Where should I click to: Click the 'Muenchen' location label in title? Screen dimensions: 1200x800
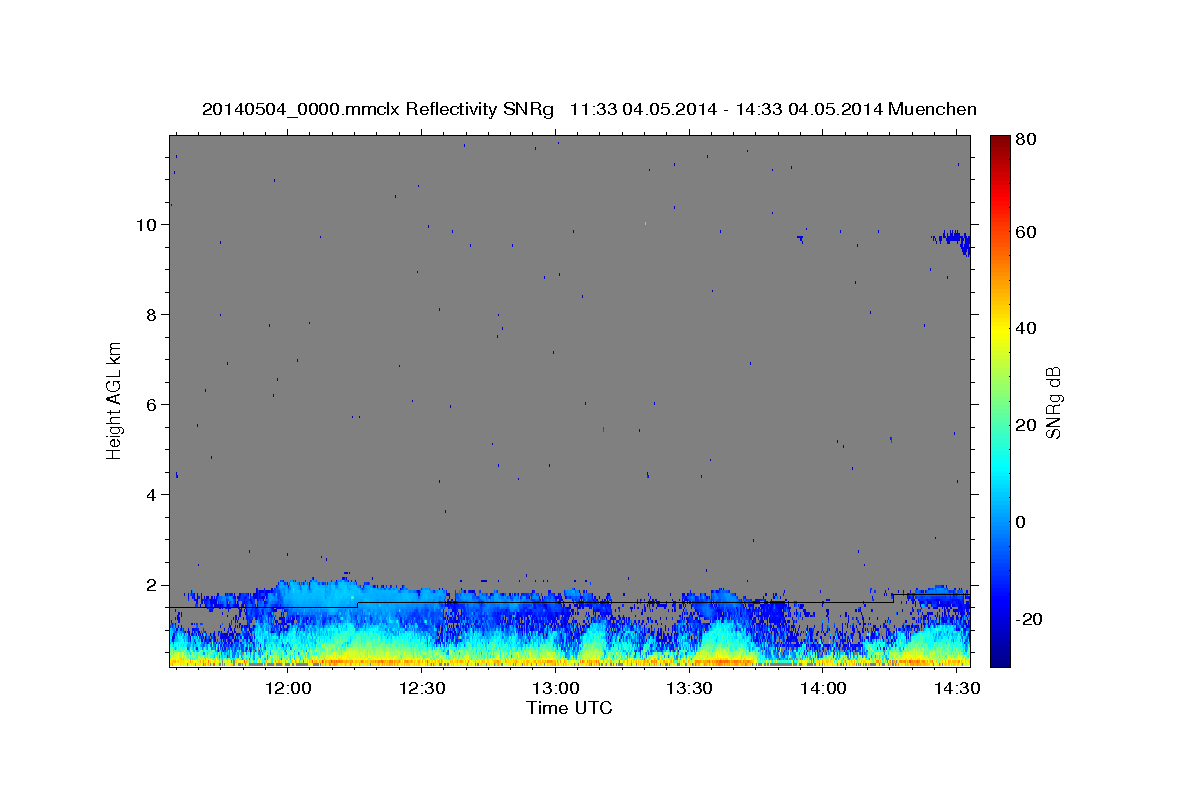tap(930, 109)
